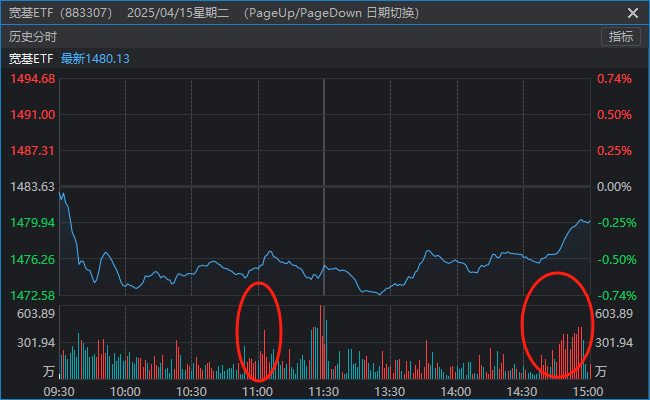The image size is (650, 400).
Task: Click the 09:30 opening time label
Action: 59,391
